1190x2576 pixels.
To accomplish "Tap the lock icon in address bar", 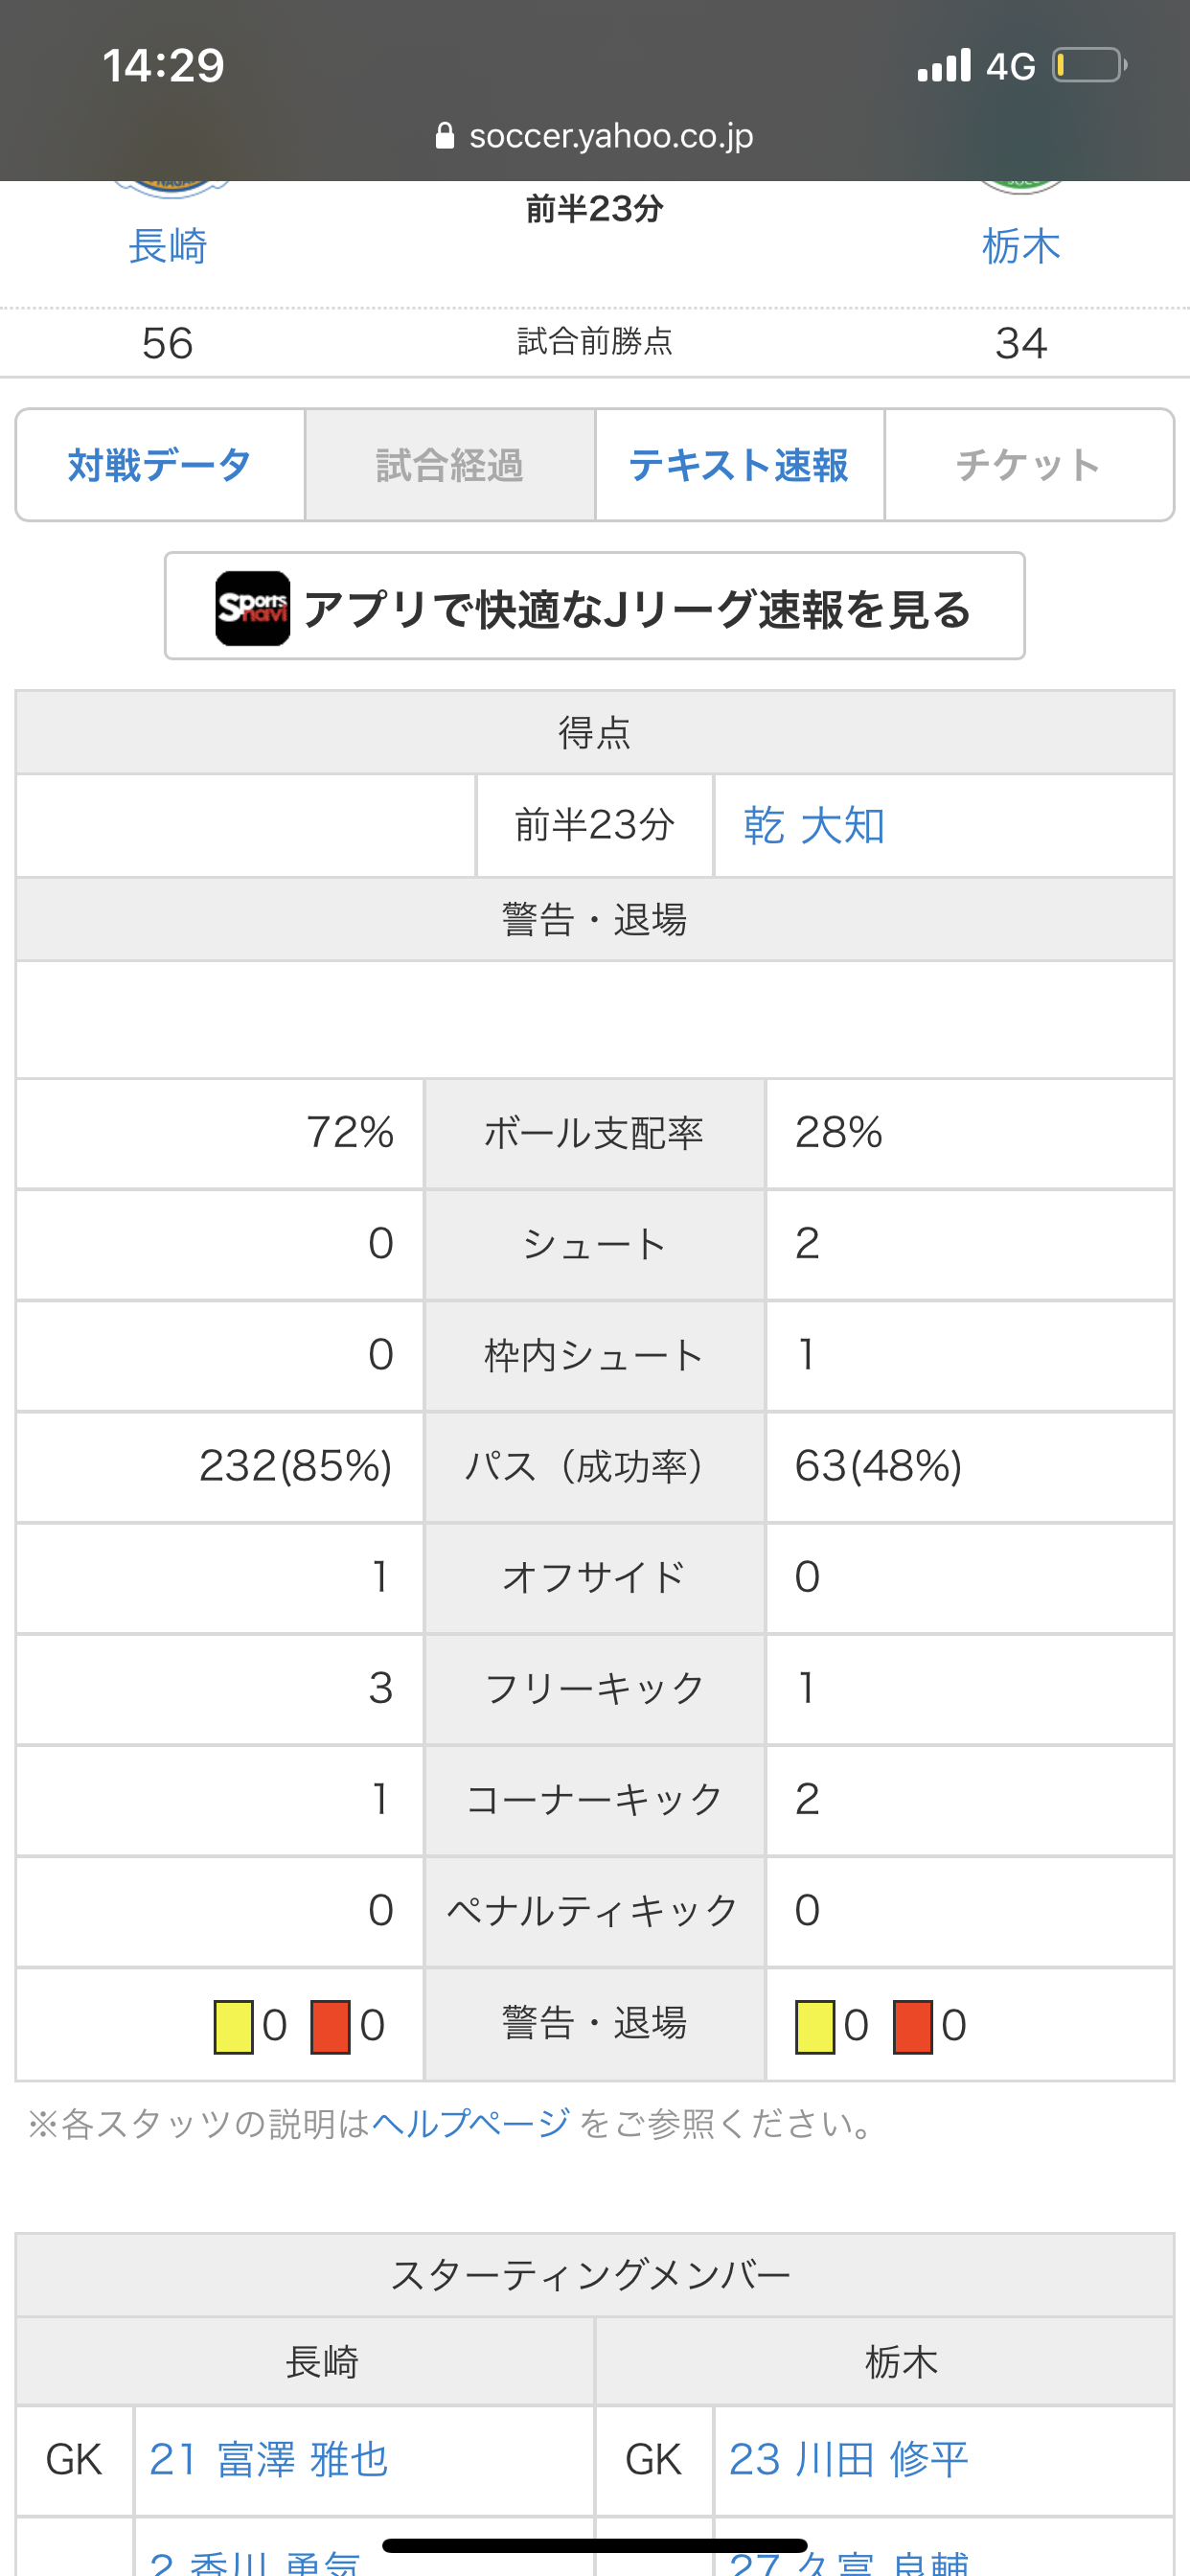I will tap(445, 136).
